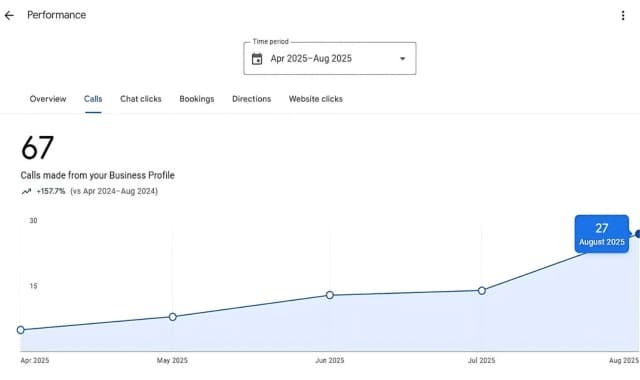Image resolution: width=640 pixels, height=380 pixels.
Task: Select the Calls tab
Action: click(x=93, y=99)
